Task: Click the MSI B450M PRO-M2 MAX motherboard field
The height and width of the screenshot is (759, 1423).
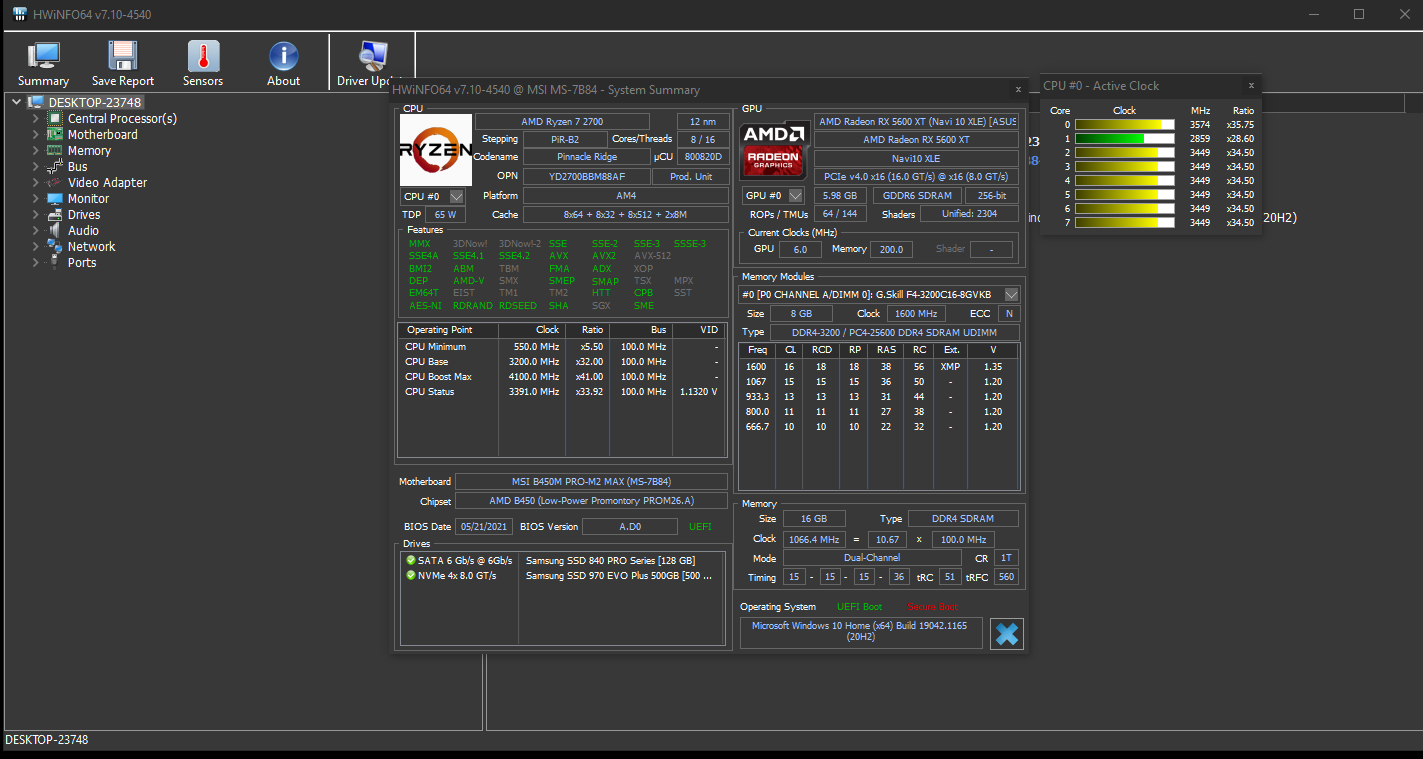Action: pyautogui.click(x=591, y=482)
